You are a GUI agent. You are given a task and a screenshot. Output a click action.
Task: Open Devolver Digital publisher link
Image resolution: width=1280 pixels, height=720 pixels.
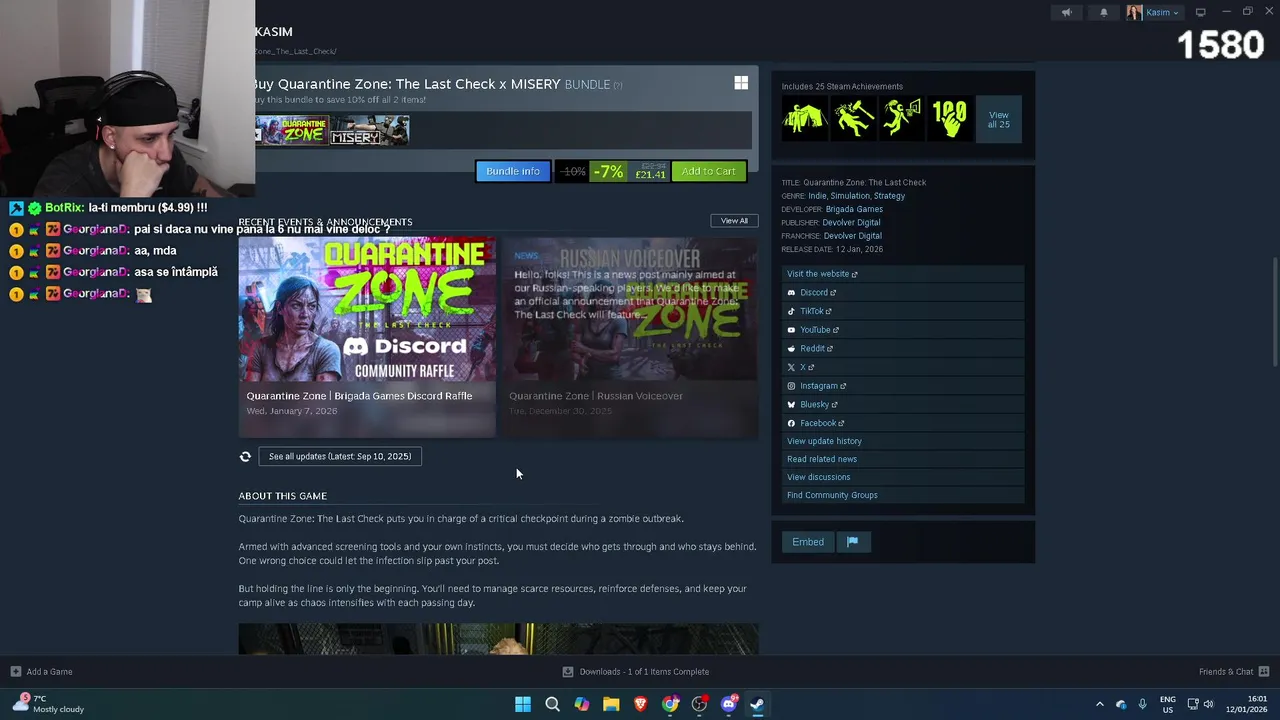[851, 222]
